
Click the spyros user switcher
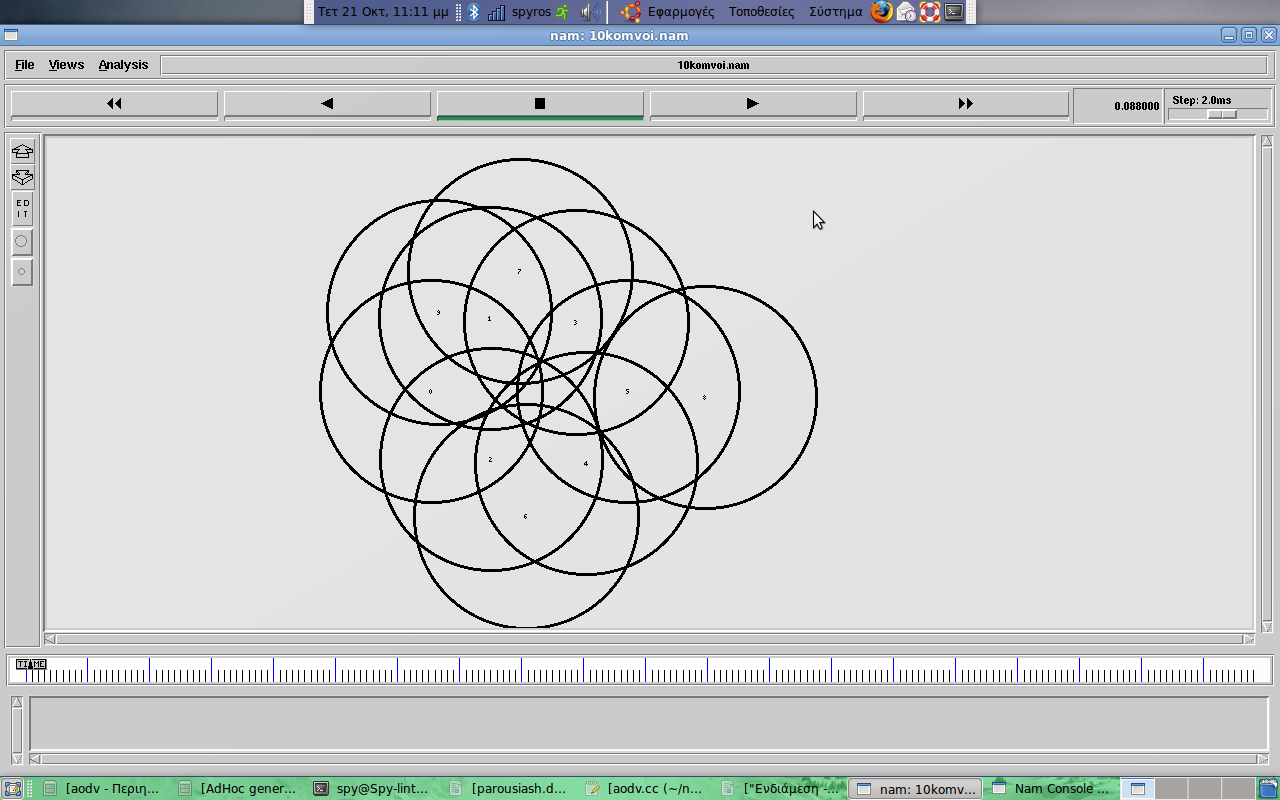pos(541,12)
